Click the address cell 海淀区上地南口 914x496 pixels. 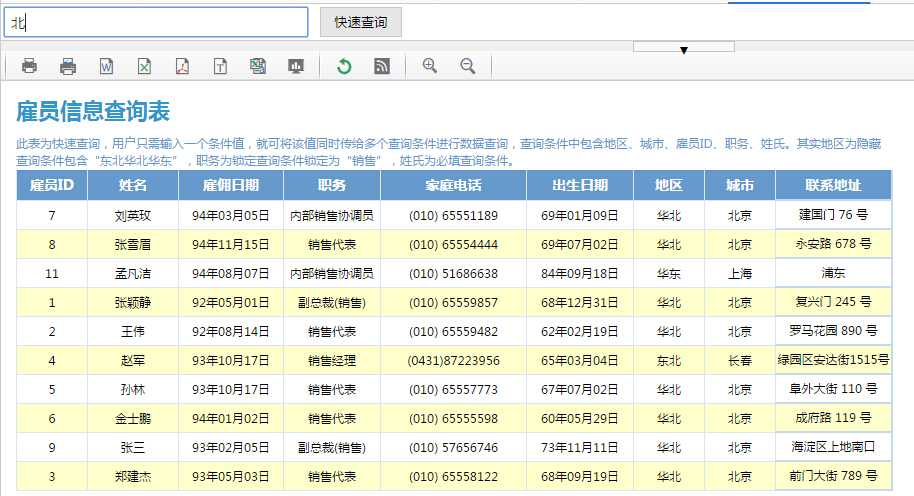pyautogui.click(x=833, y=447)
